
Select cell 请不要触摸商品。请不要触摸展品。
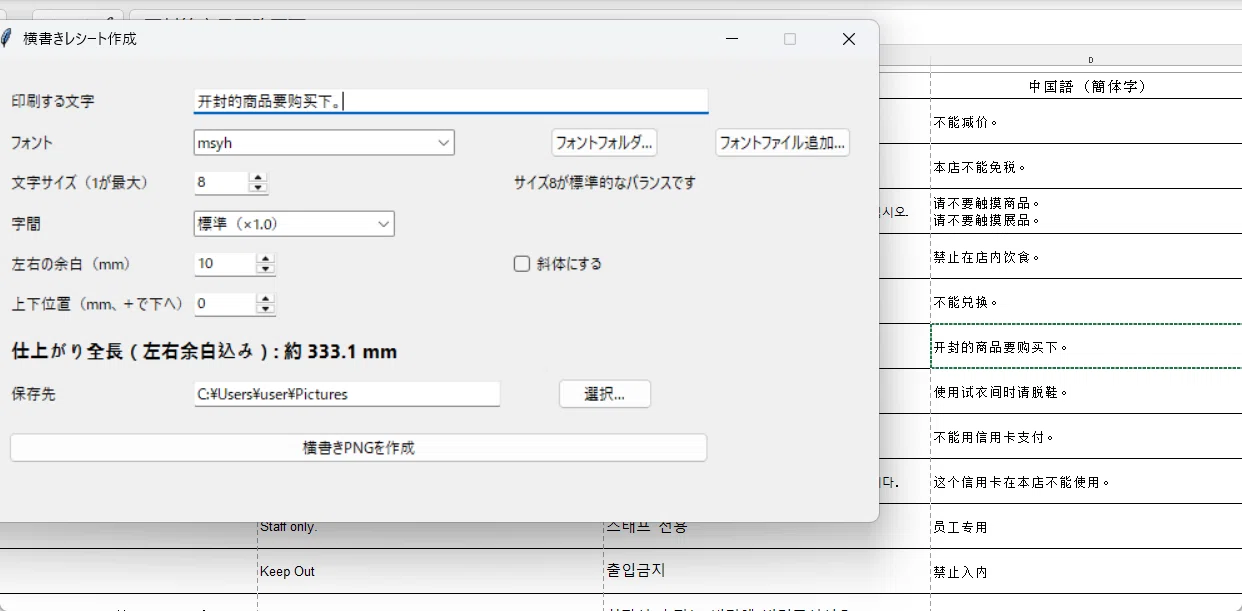click(1086, 211)
